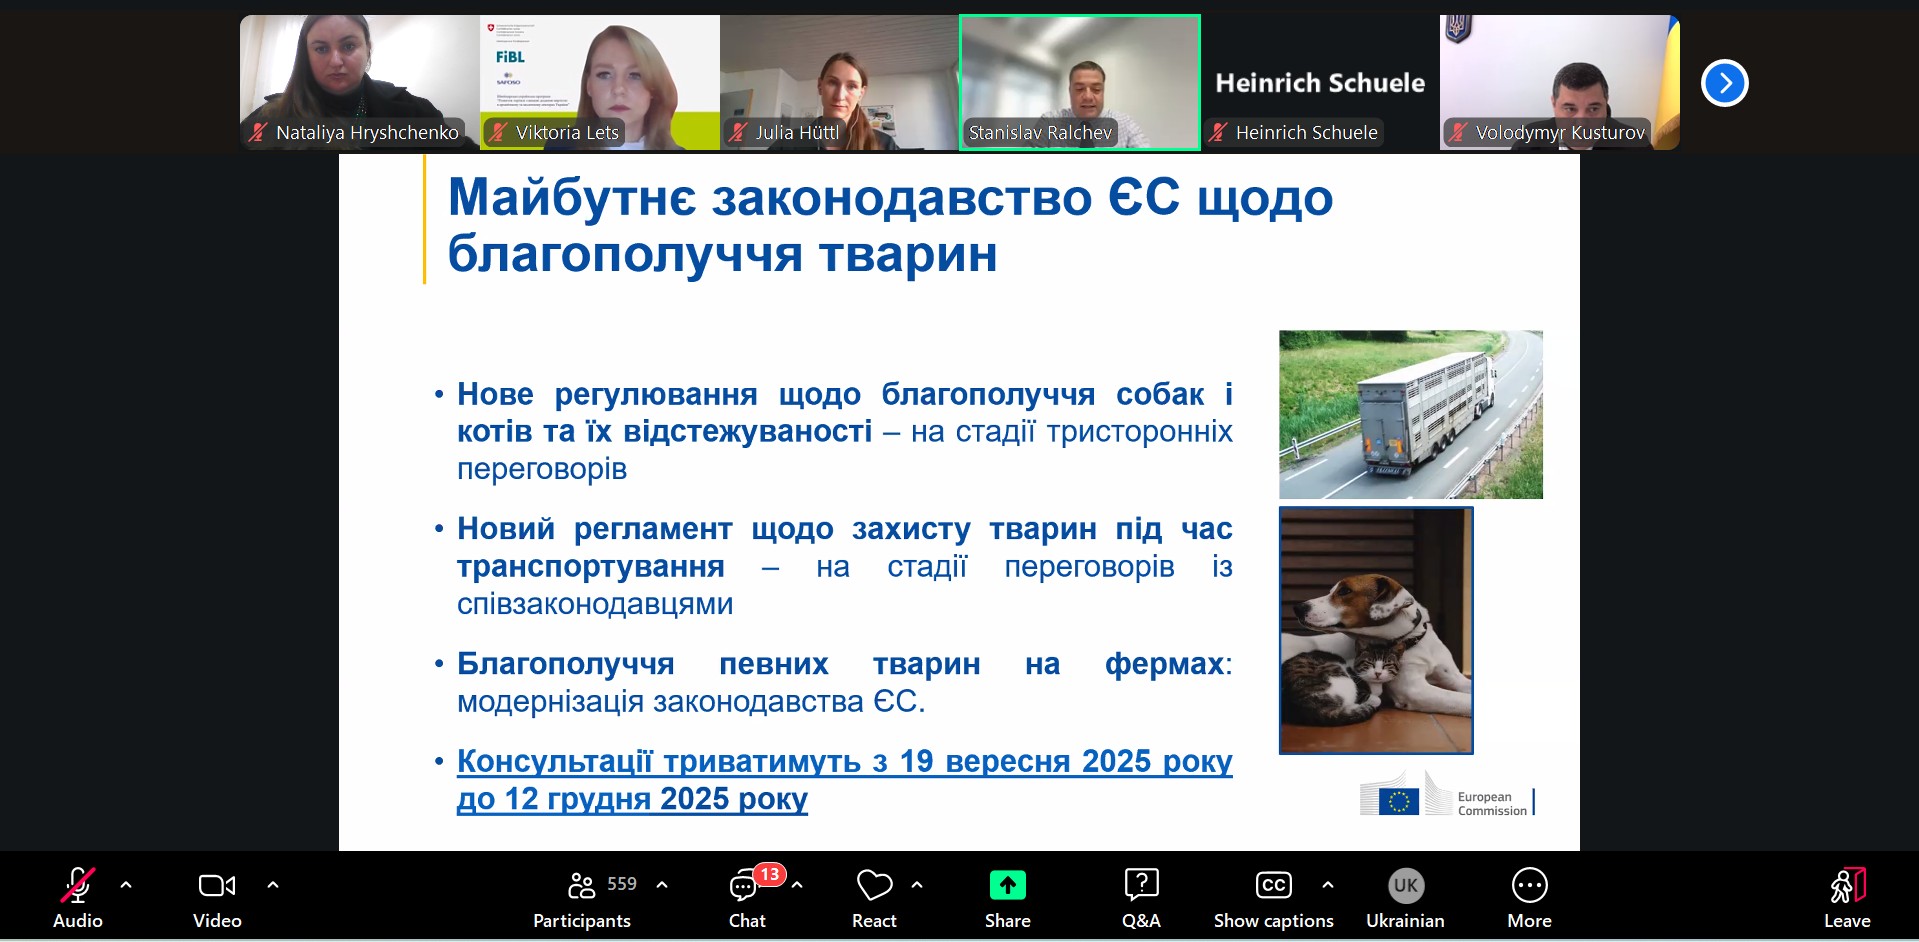Click the bullet about тварин на фермах
Image resolution: width=1919 pixels, height=942 pixels.
[845, 682]
